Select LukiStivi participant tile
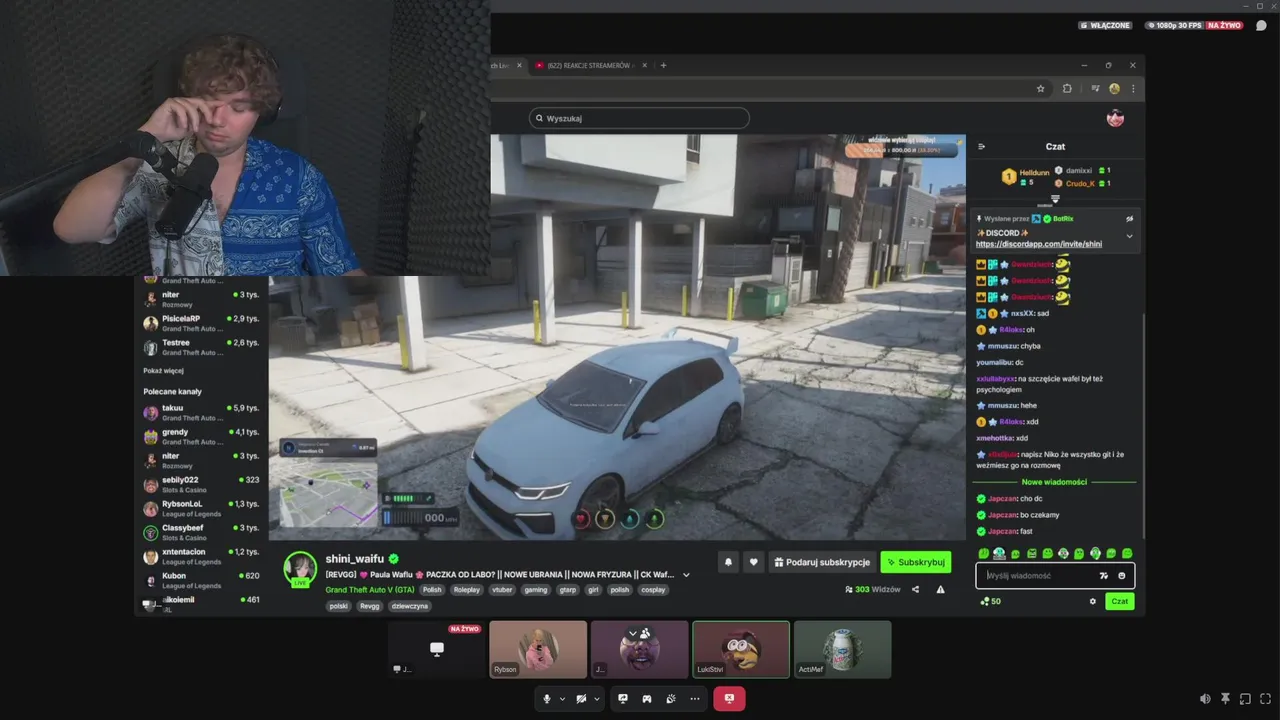This screenshot has height=720, width=1280. (741, 649)
